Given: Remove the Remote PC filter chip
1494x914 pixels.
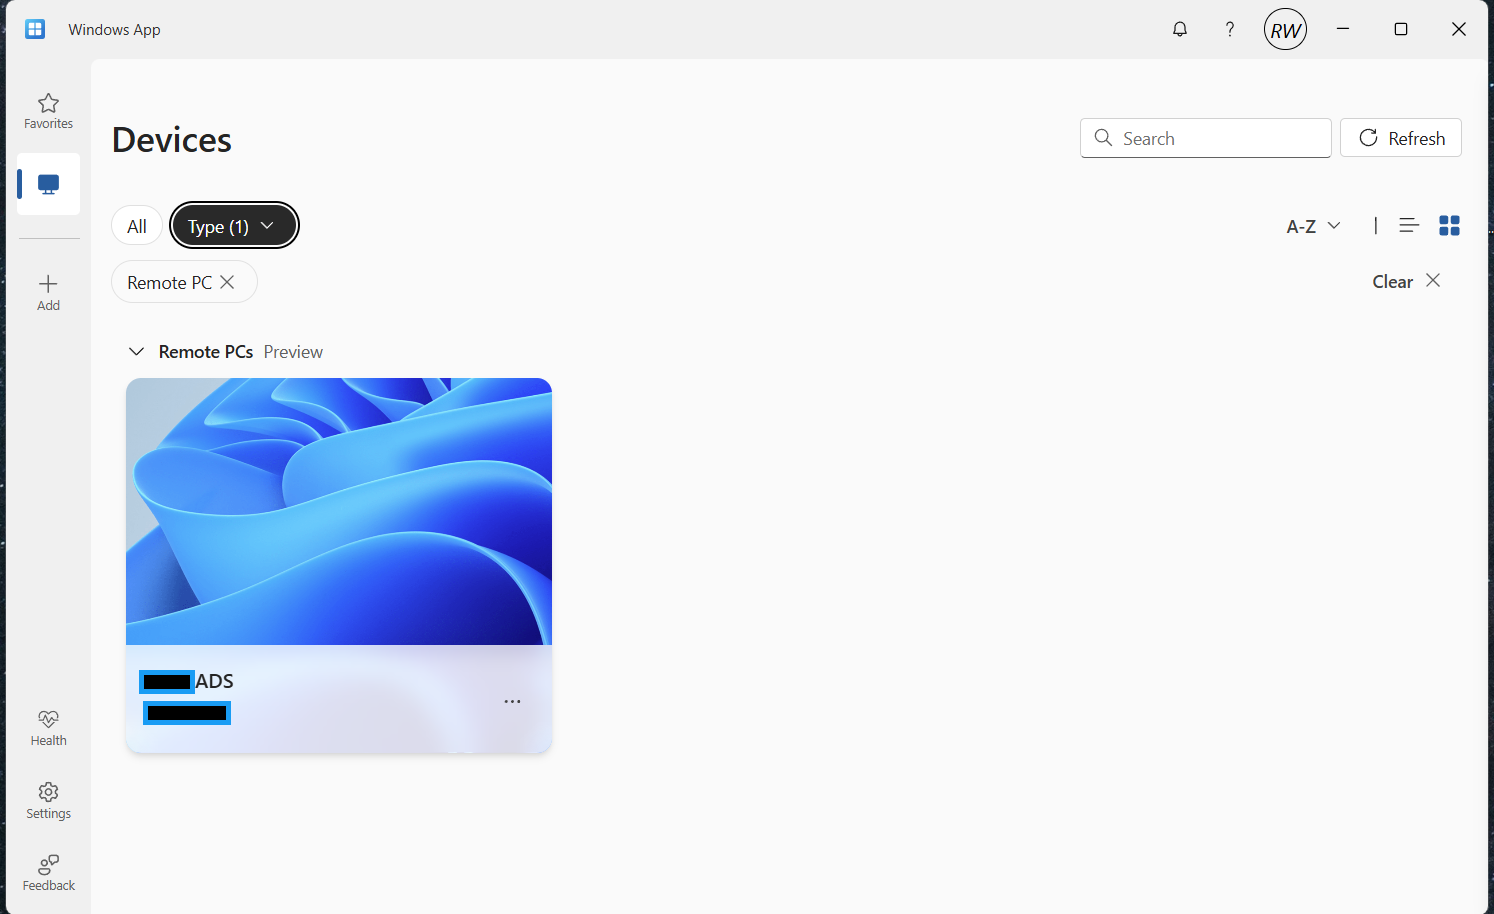Looking at the screenshot, I should 227,282.
